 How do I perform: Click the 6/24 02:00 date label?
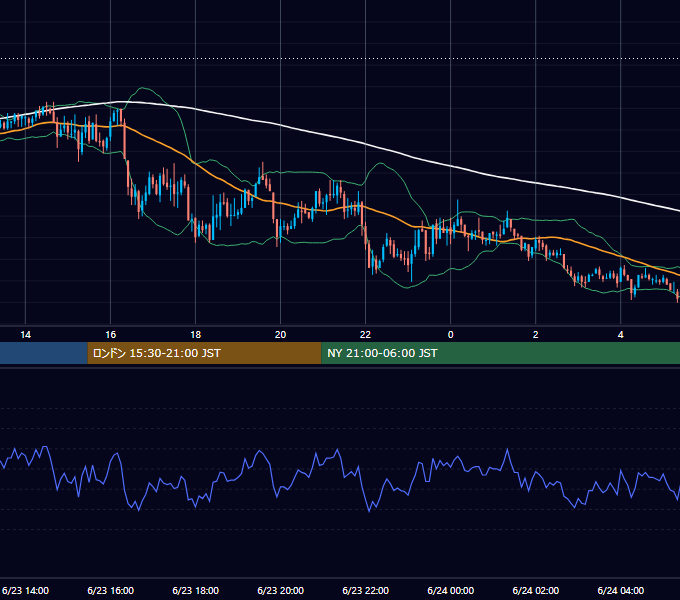(536, 590)
